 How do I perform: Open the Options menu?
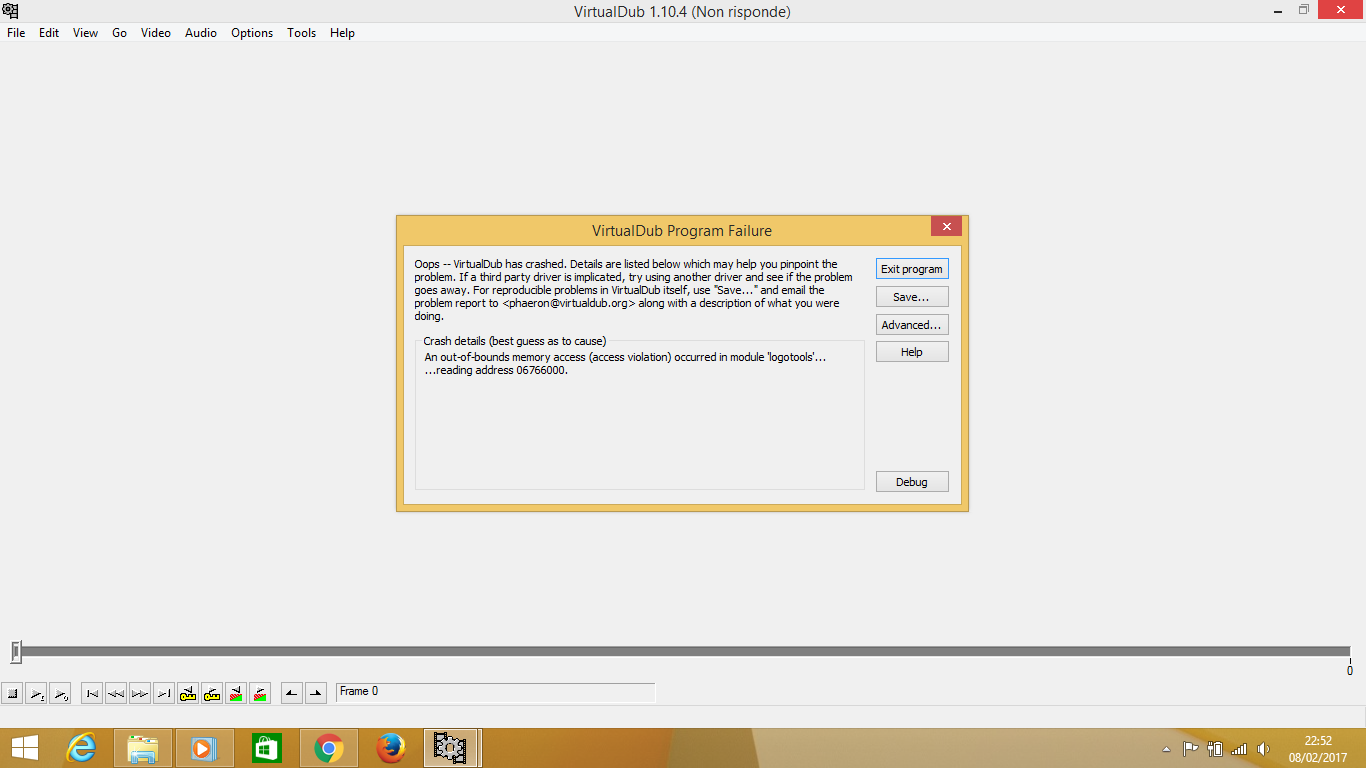(x=252, y=33)
